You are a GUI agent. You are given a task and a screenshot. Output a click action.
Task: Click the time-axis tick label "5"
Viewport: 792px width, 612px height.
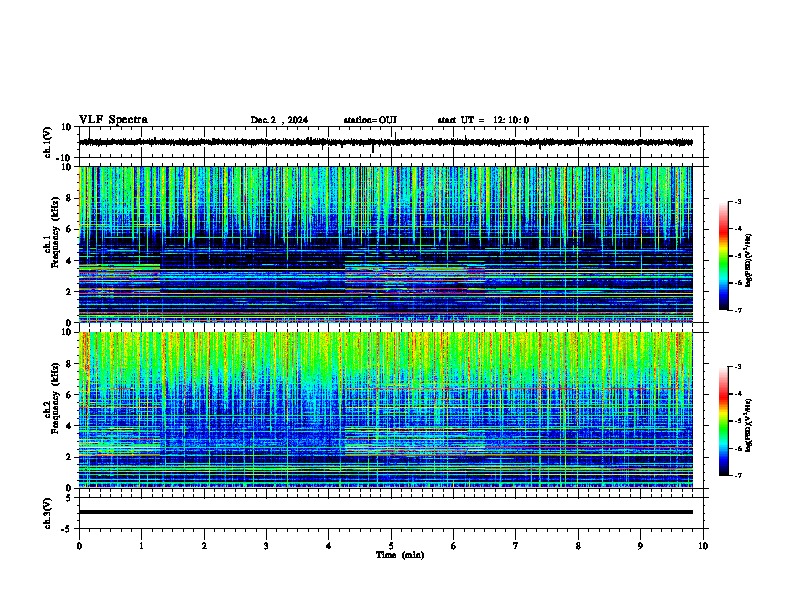pyautogui.click(x=391, y=546)
